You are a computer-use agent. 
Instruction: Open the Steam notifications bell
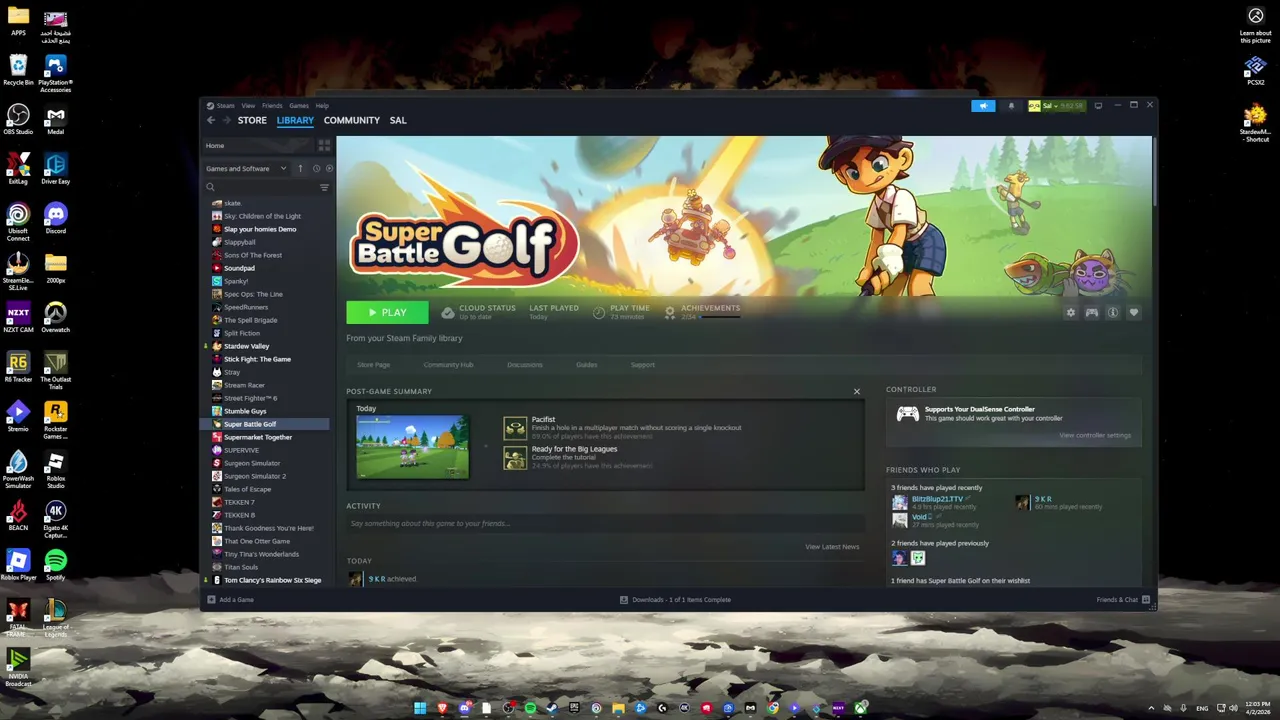(1011, 106)
